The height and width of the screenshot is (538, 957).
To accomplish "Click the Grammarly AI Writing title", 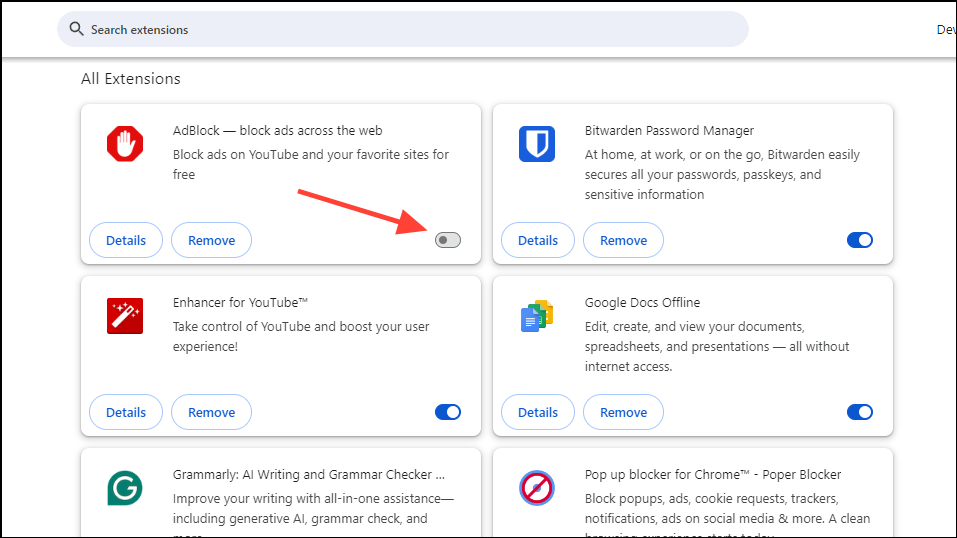I will point(308,474).
